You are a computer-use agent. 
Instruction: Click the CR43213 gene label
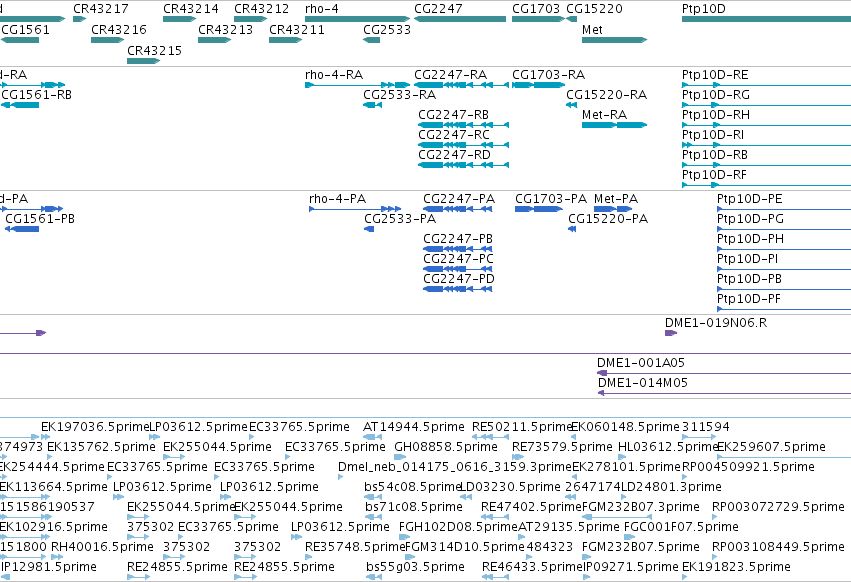click(226, 29)
